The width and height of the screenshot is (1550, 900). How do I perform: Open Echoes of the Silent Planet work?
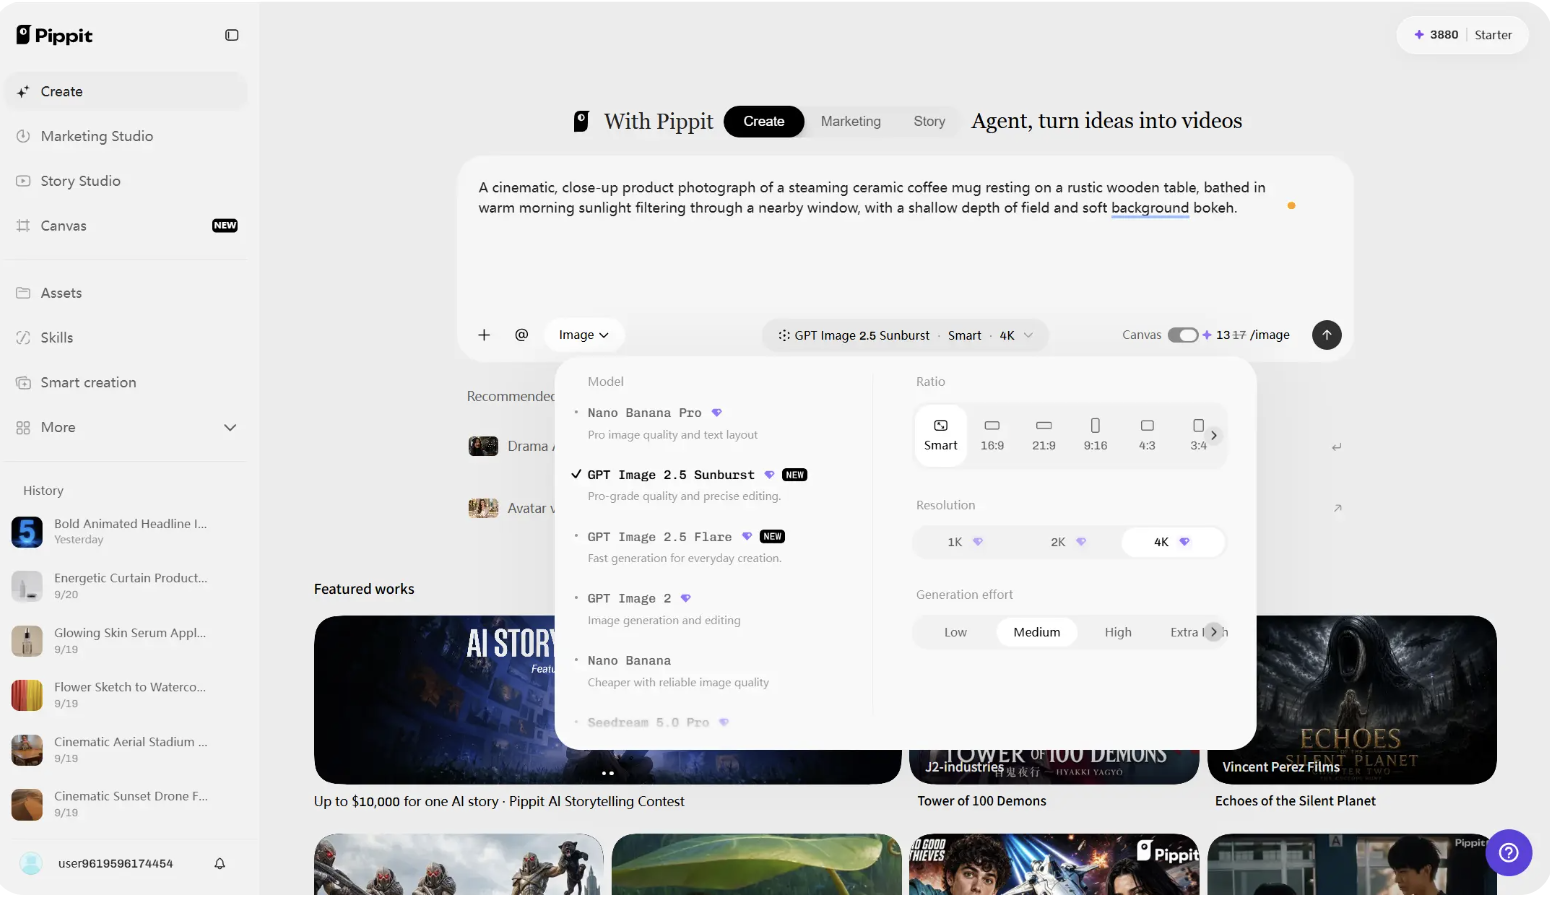point(1352,700)
